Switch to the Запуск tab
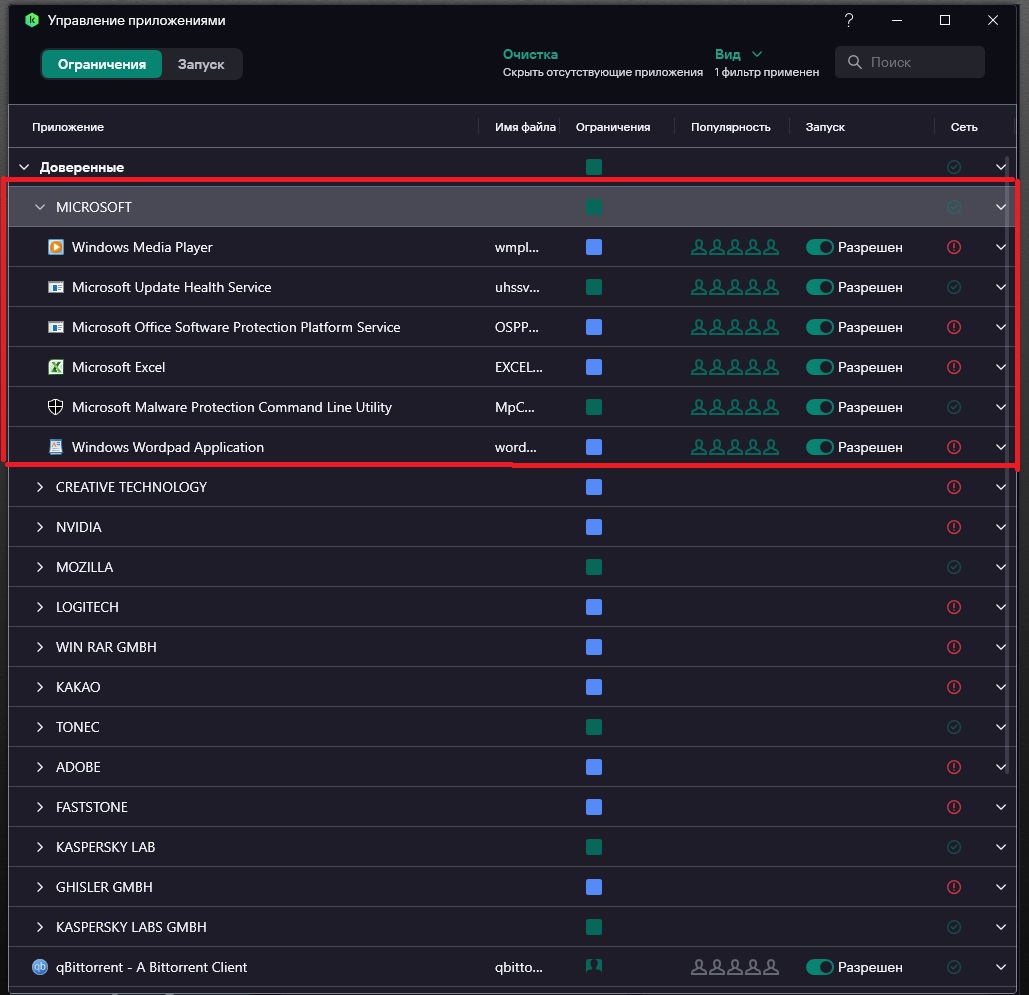Screen dimensions: 1029x995 (x=201, y=64)
